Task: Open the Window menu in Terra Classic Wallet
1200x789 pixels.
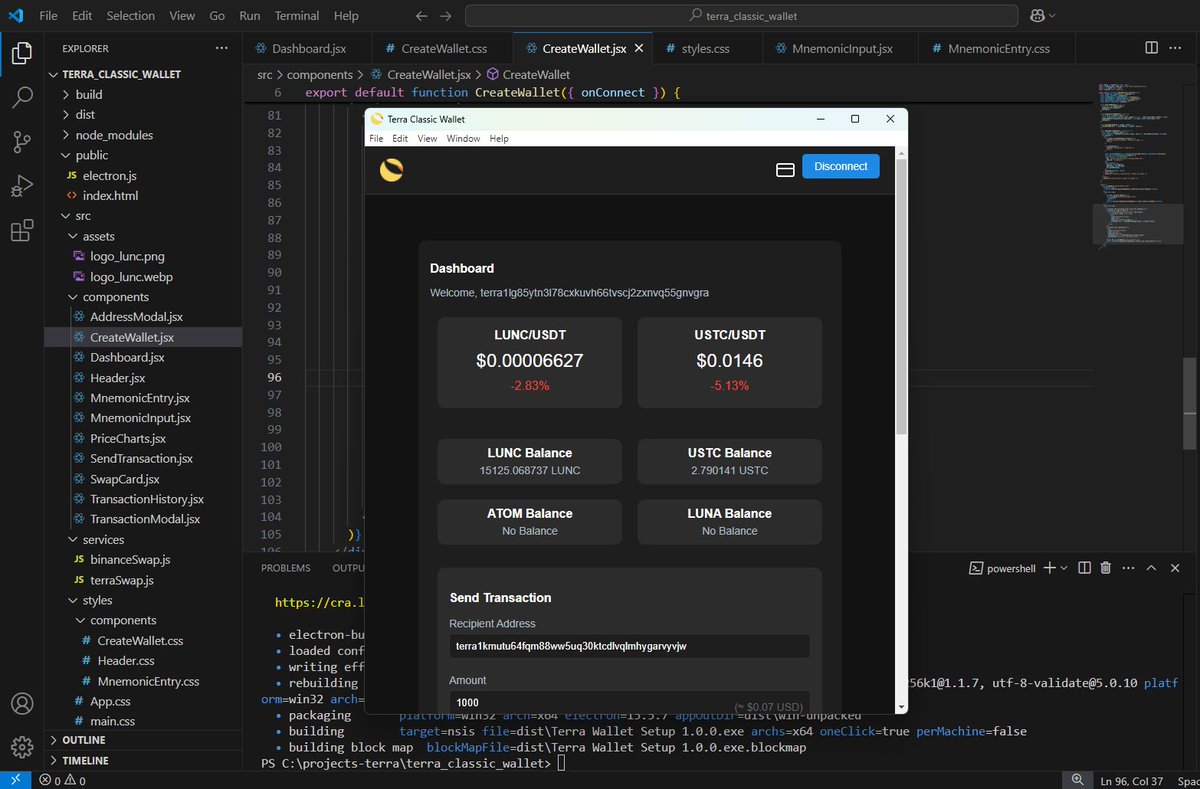Action: pos(463,139)
